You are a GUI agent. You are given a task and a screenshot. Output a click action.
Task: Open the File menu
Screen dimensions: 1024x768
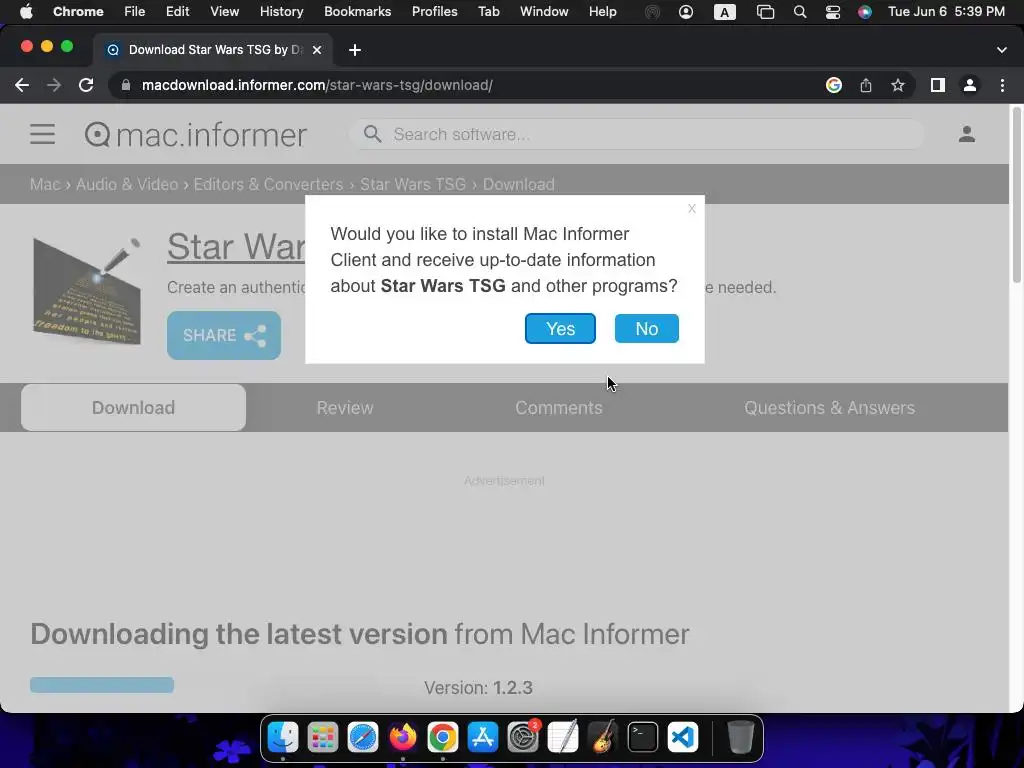[135, 12]
